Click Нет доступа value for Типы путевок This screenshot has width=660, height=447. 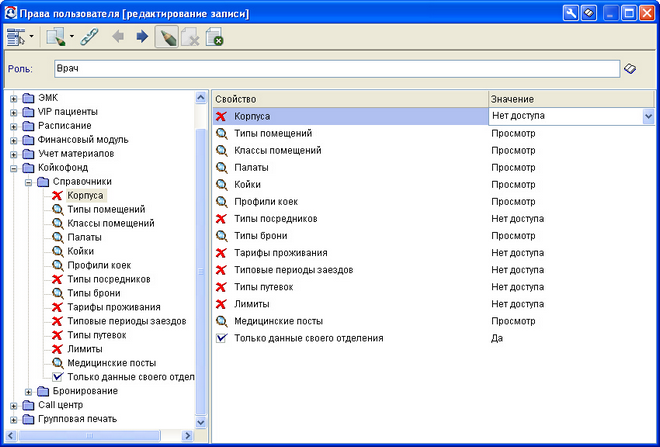517,287
